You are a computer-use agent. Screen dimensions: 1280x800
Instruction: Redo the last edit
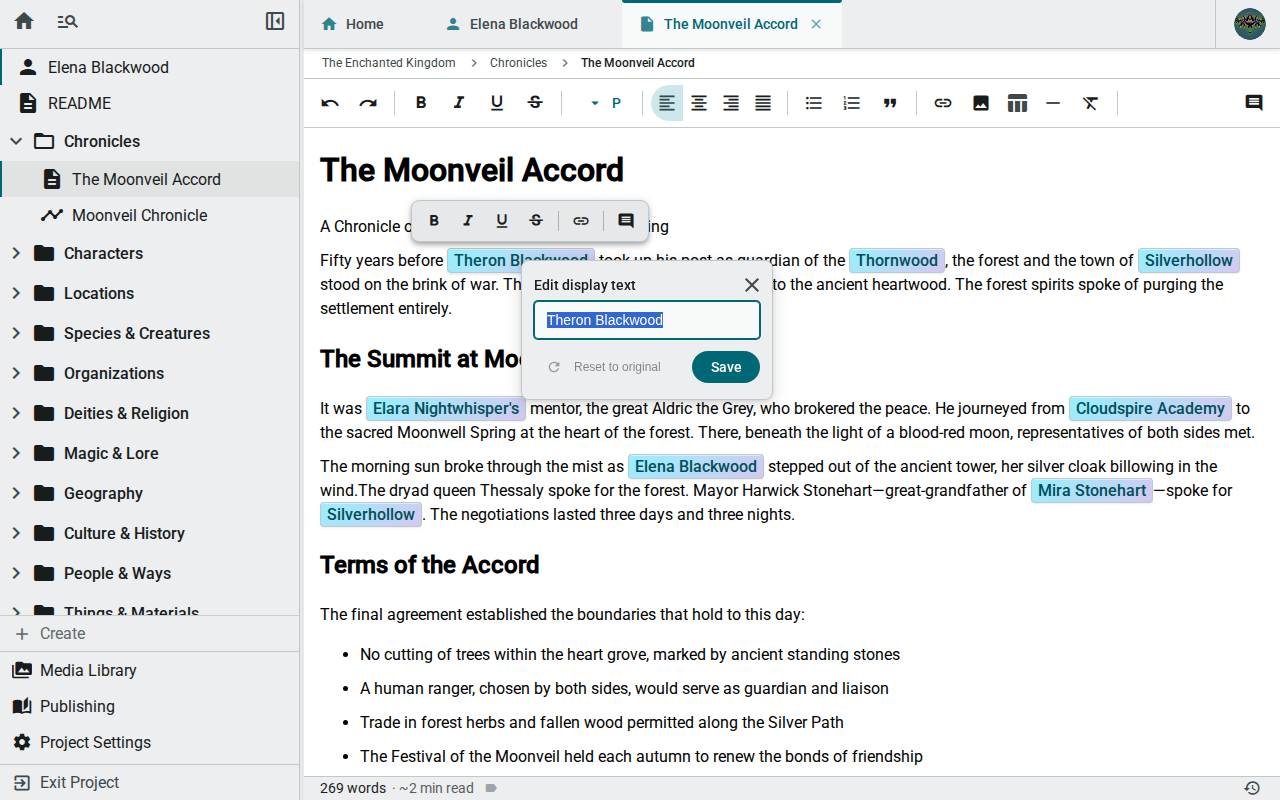(x=368, y=103)
